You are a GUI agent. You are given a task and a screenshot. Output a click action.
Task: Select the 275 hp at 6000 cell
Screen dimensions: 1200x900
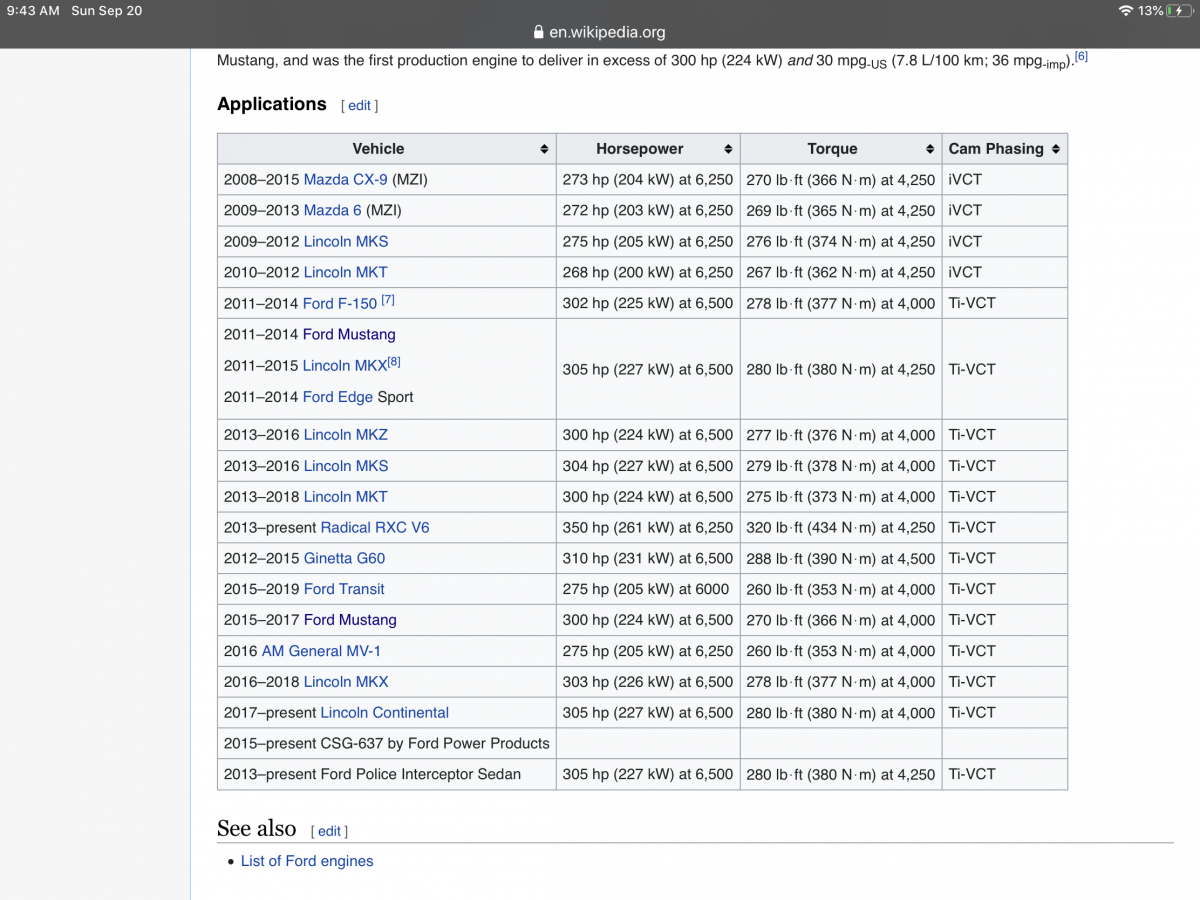pos(648,590)
